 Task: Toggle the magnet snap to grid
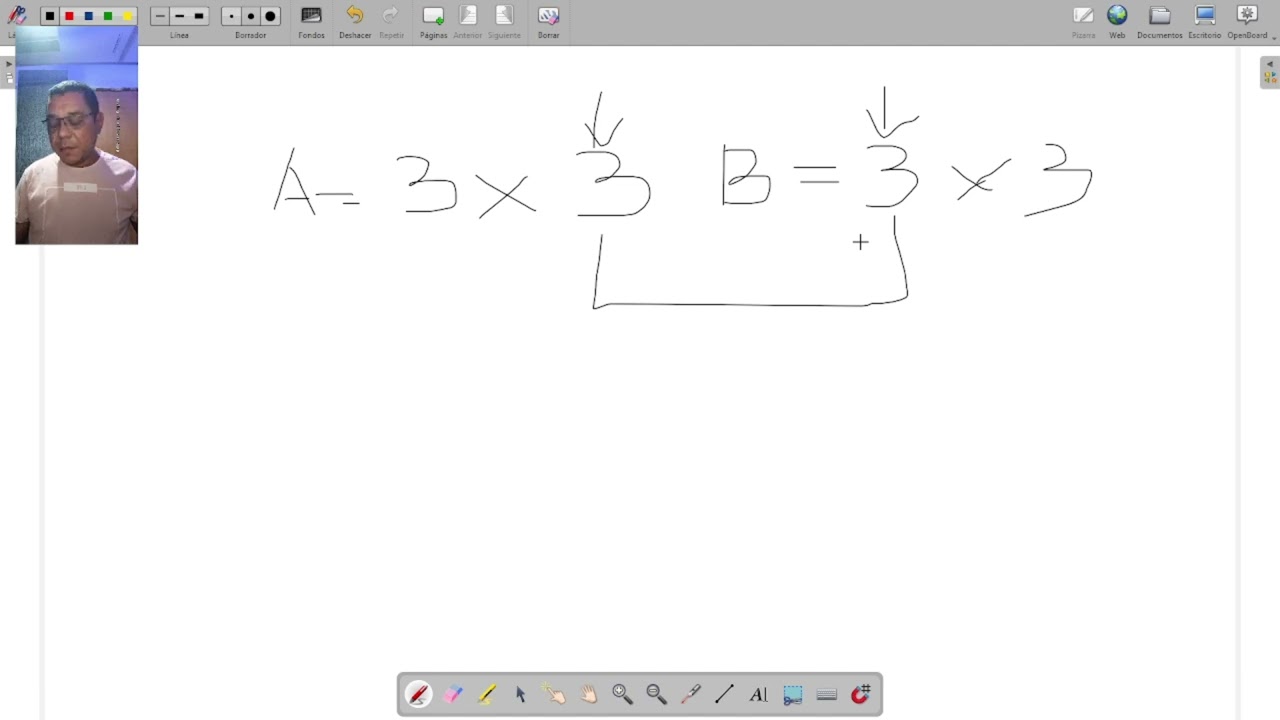[x=861, y=694]
